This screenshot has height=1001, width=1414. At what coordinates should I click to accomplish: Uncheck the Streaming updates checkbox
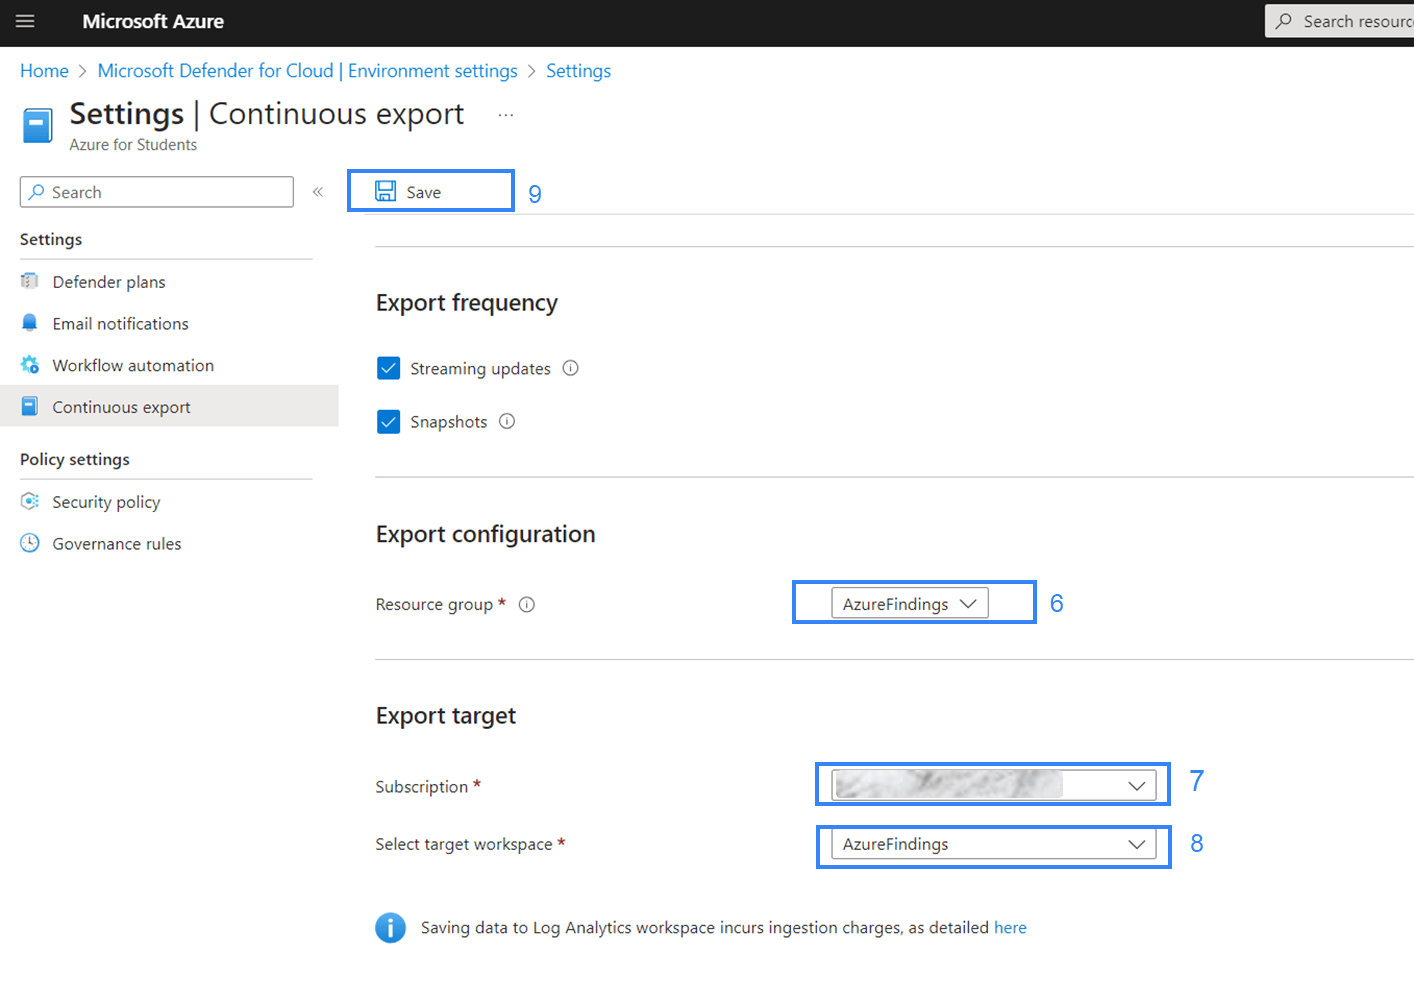click(x=389, y=368)
